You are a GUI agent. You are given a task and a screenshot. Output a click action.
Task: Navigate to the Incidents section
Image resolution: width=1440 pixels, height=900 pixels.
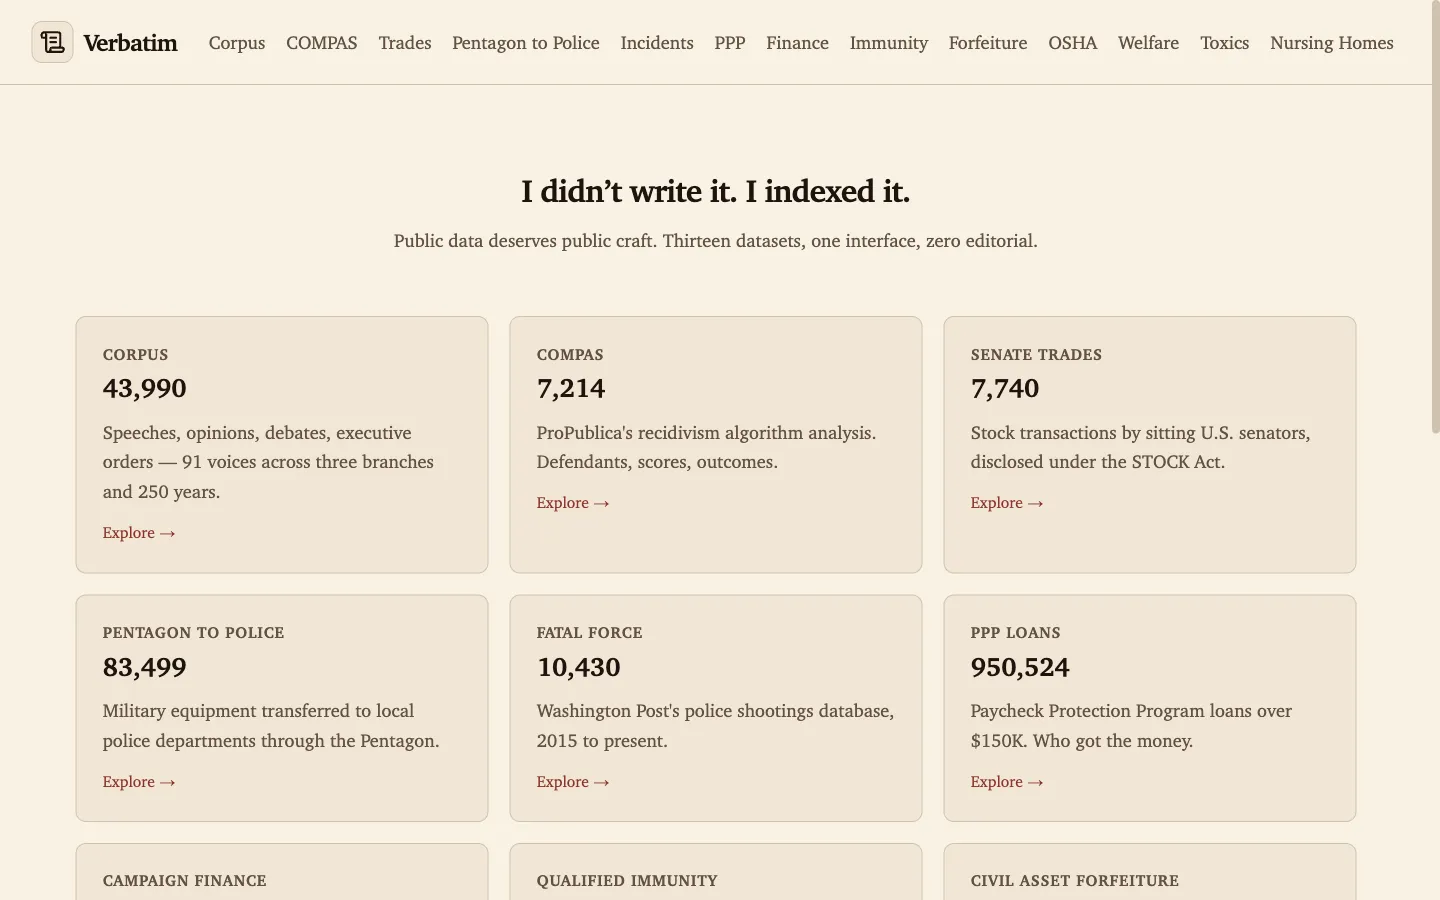point(656,43)
